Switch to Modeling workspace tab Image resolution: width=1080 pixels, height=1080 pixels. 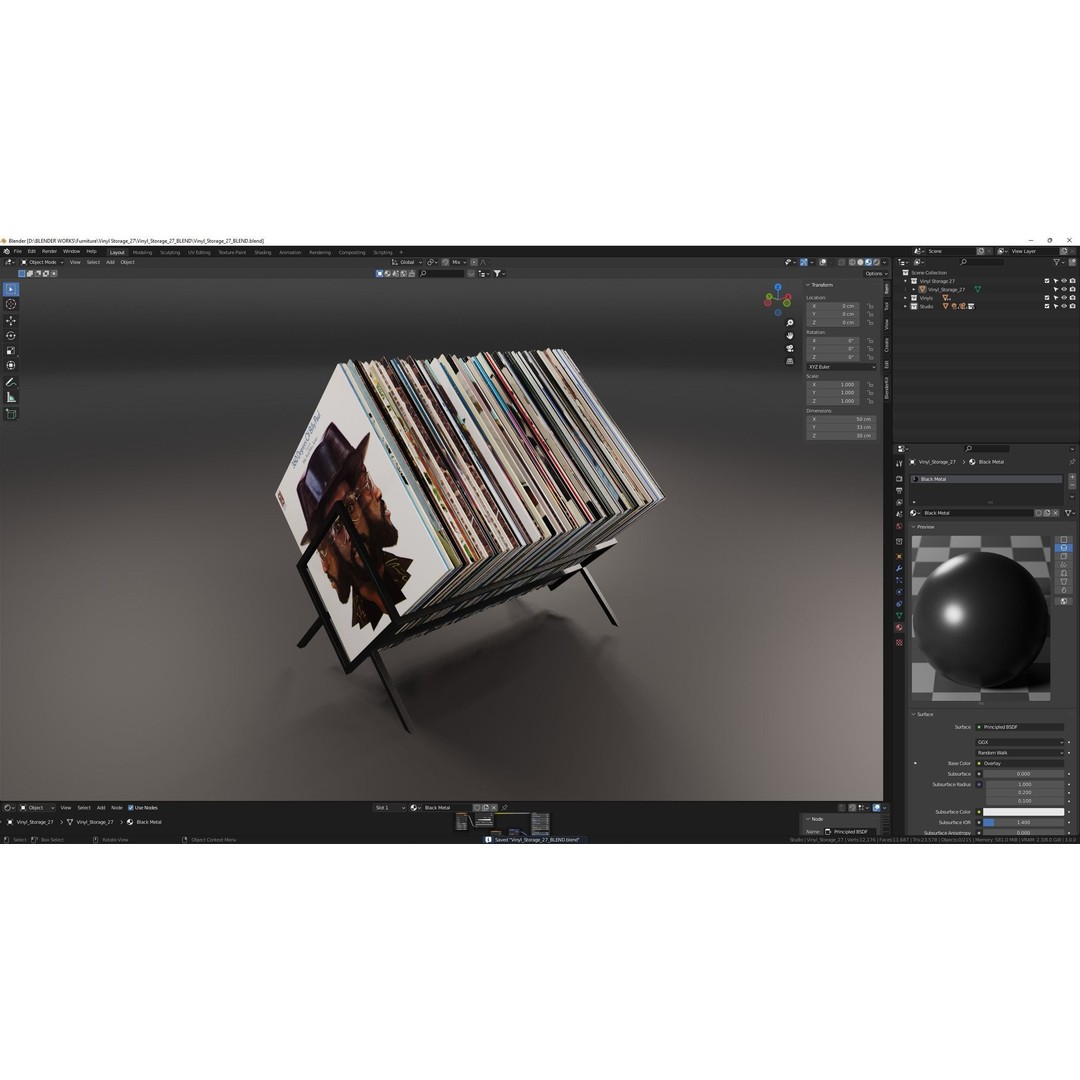pos(143,252)
